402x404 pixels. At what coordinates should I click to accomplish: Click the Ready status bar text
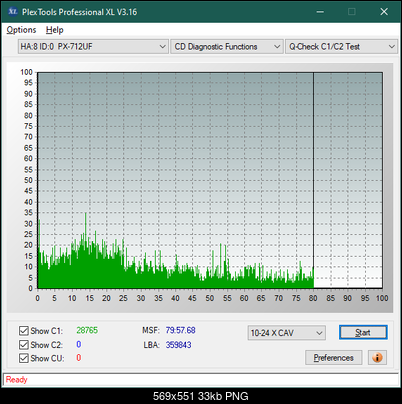pos(16,380)
